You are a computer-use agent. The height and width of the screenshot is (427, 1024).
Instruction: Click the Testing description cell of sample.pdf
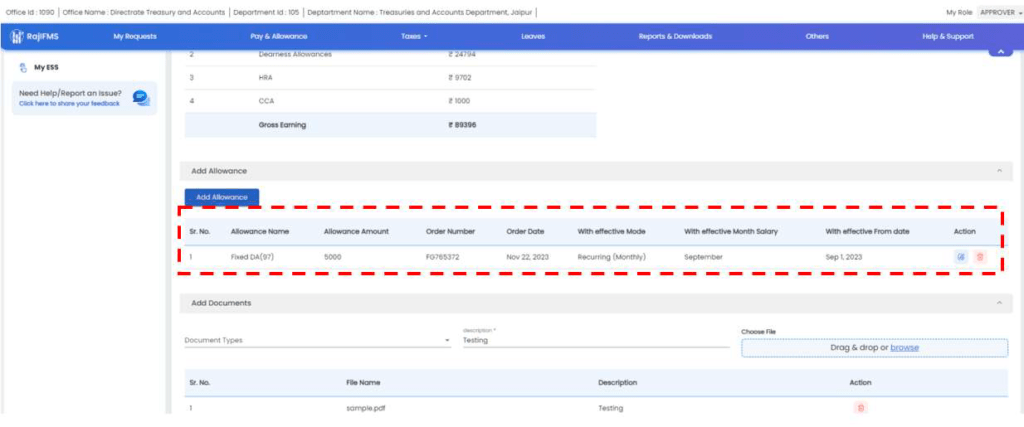[611, 408]
